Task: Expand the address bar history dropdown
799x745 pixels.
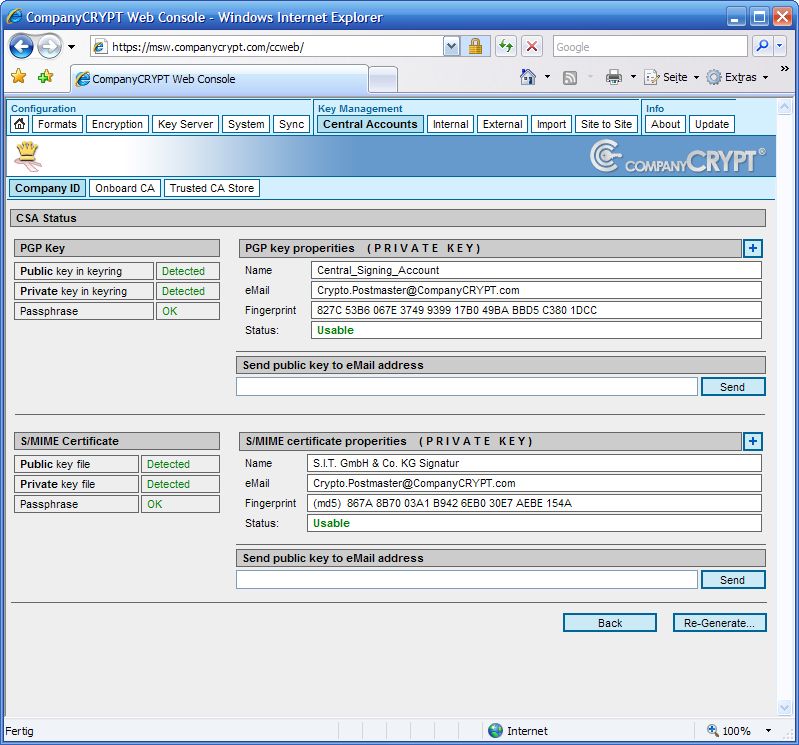Action: tap(451, 47)
